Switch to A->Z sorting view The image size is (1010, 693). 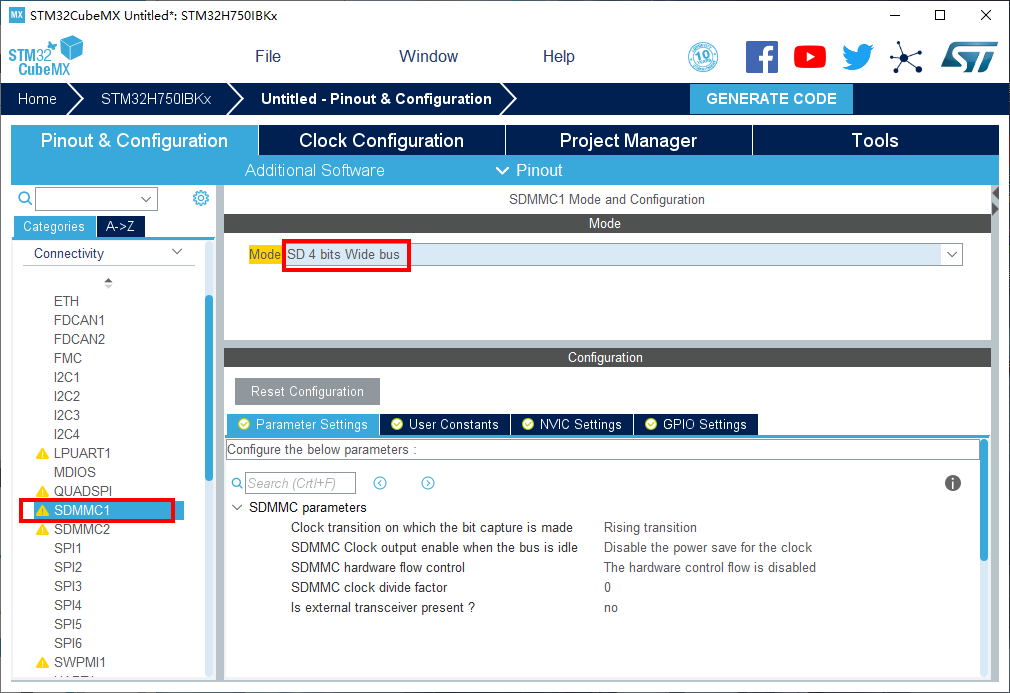pyautogui.click(x=121, y=227)
